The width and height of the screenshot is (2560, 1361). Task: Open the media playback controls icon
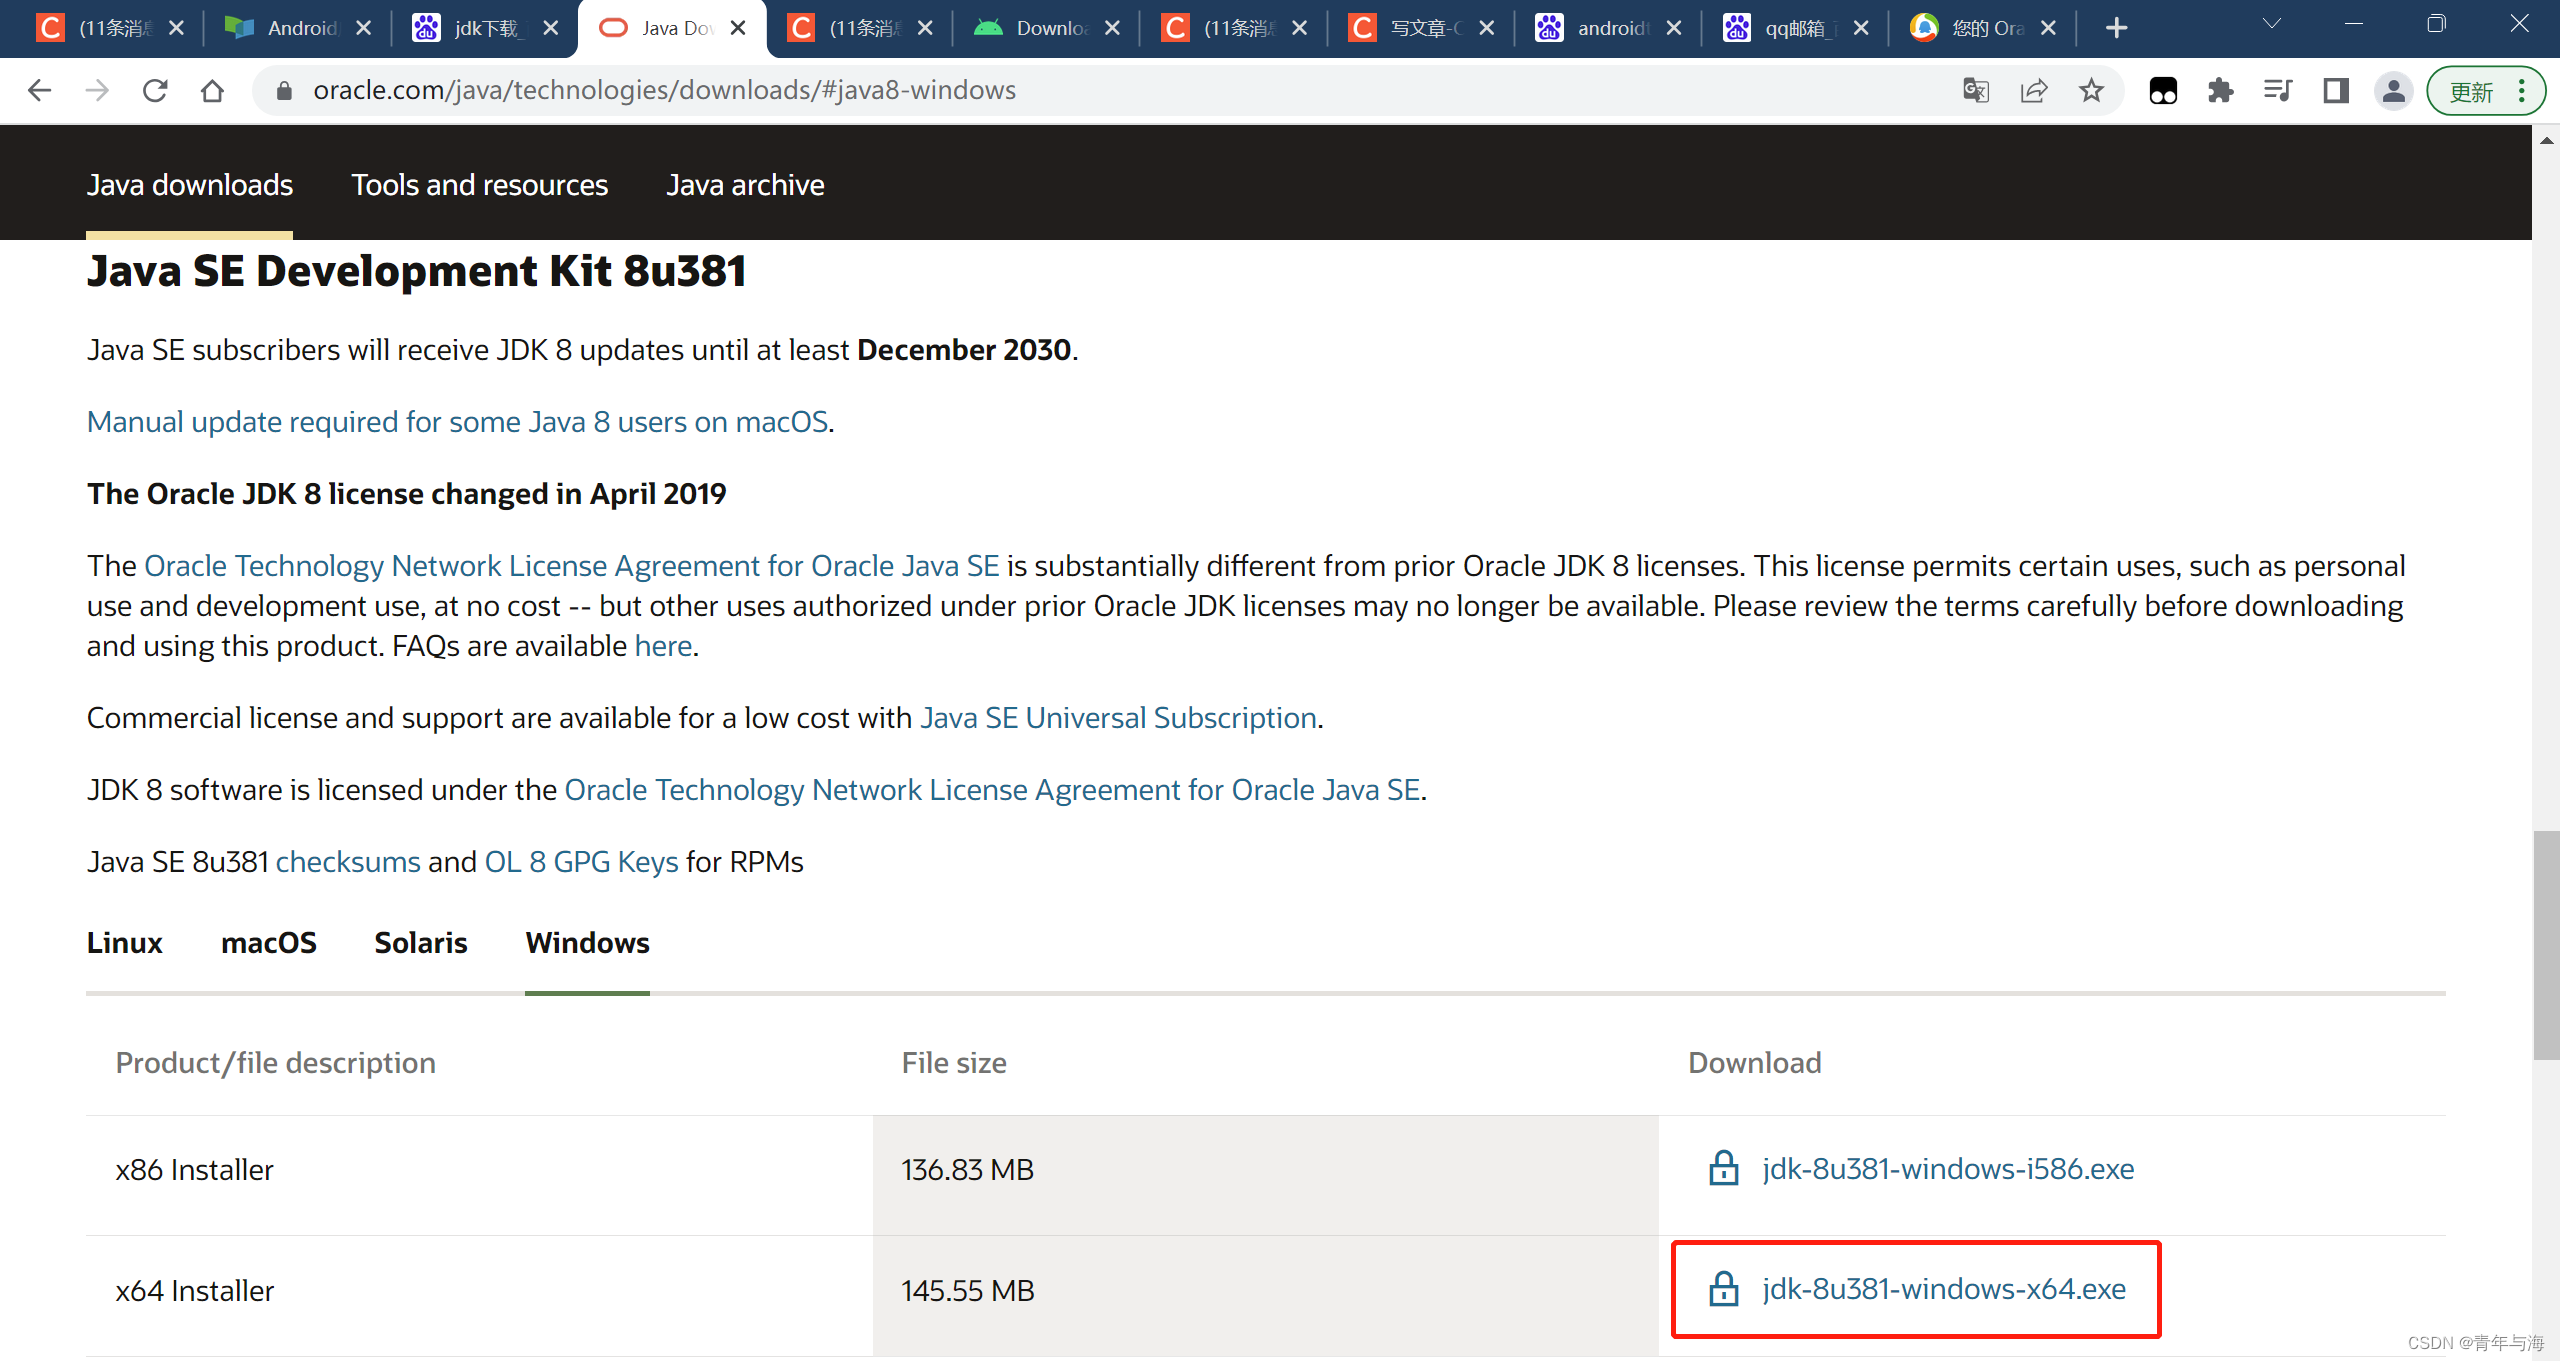point(2277,90)
